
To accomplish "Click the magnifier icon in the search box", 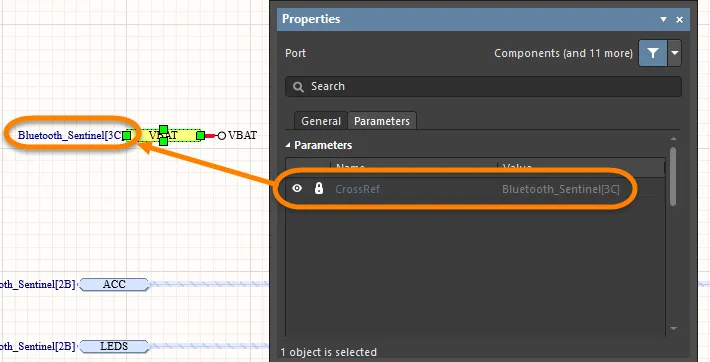I will pos(298,87).
